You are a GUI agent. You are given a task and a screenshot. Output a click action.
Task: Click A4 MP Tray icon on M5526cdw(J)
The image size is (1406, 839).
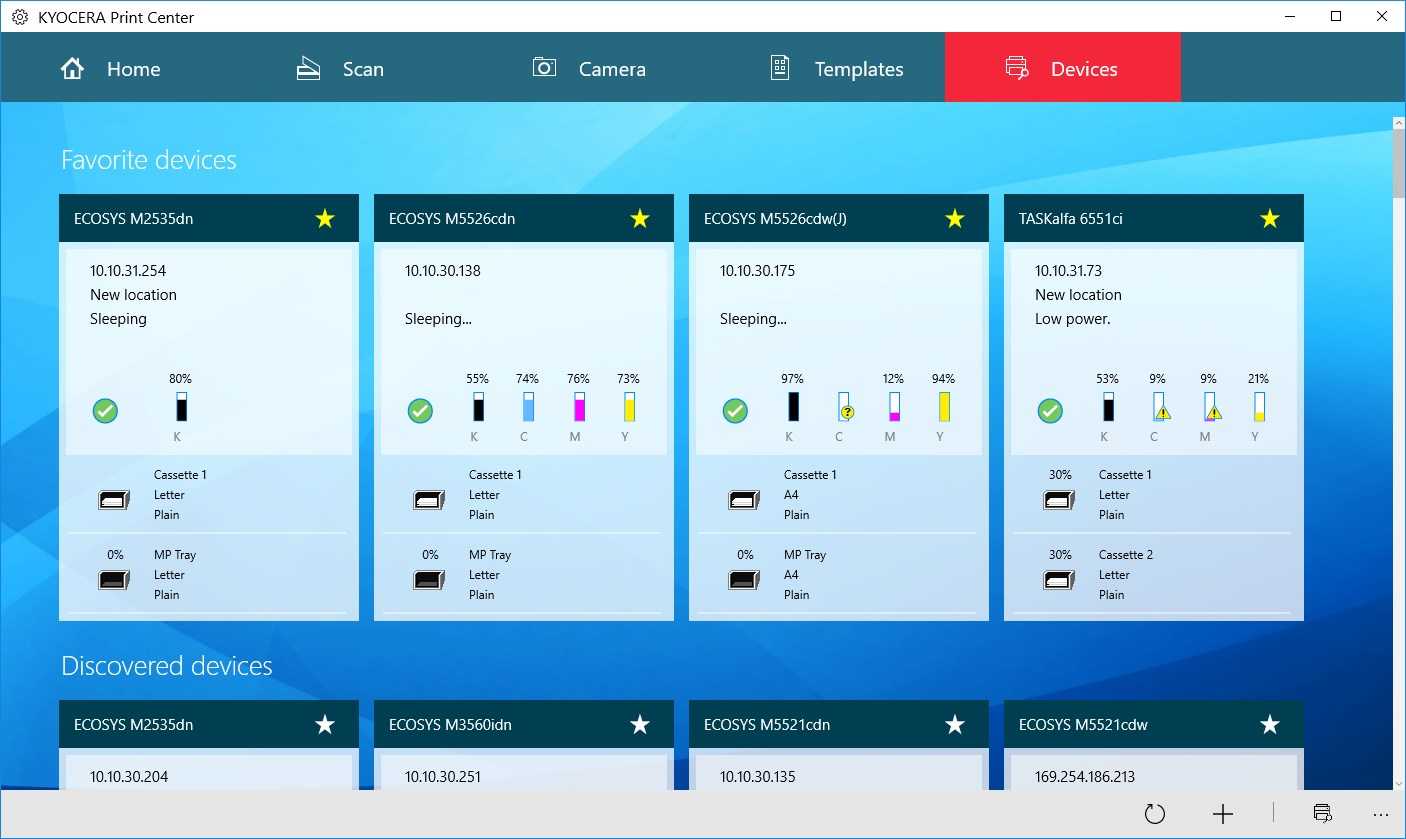click(744, 579)
